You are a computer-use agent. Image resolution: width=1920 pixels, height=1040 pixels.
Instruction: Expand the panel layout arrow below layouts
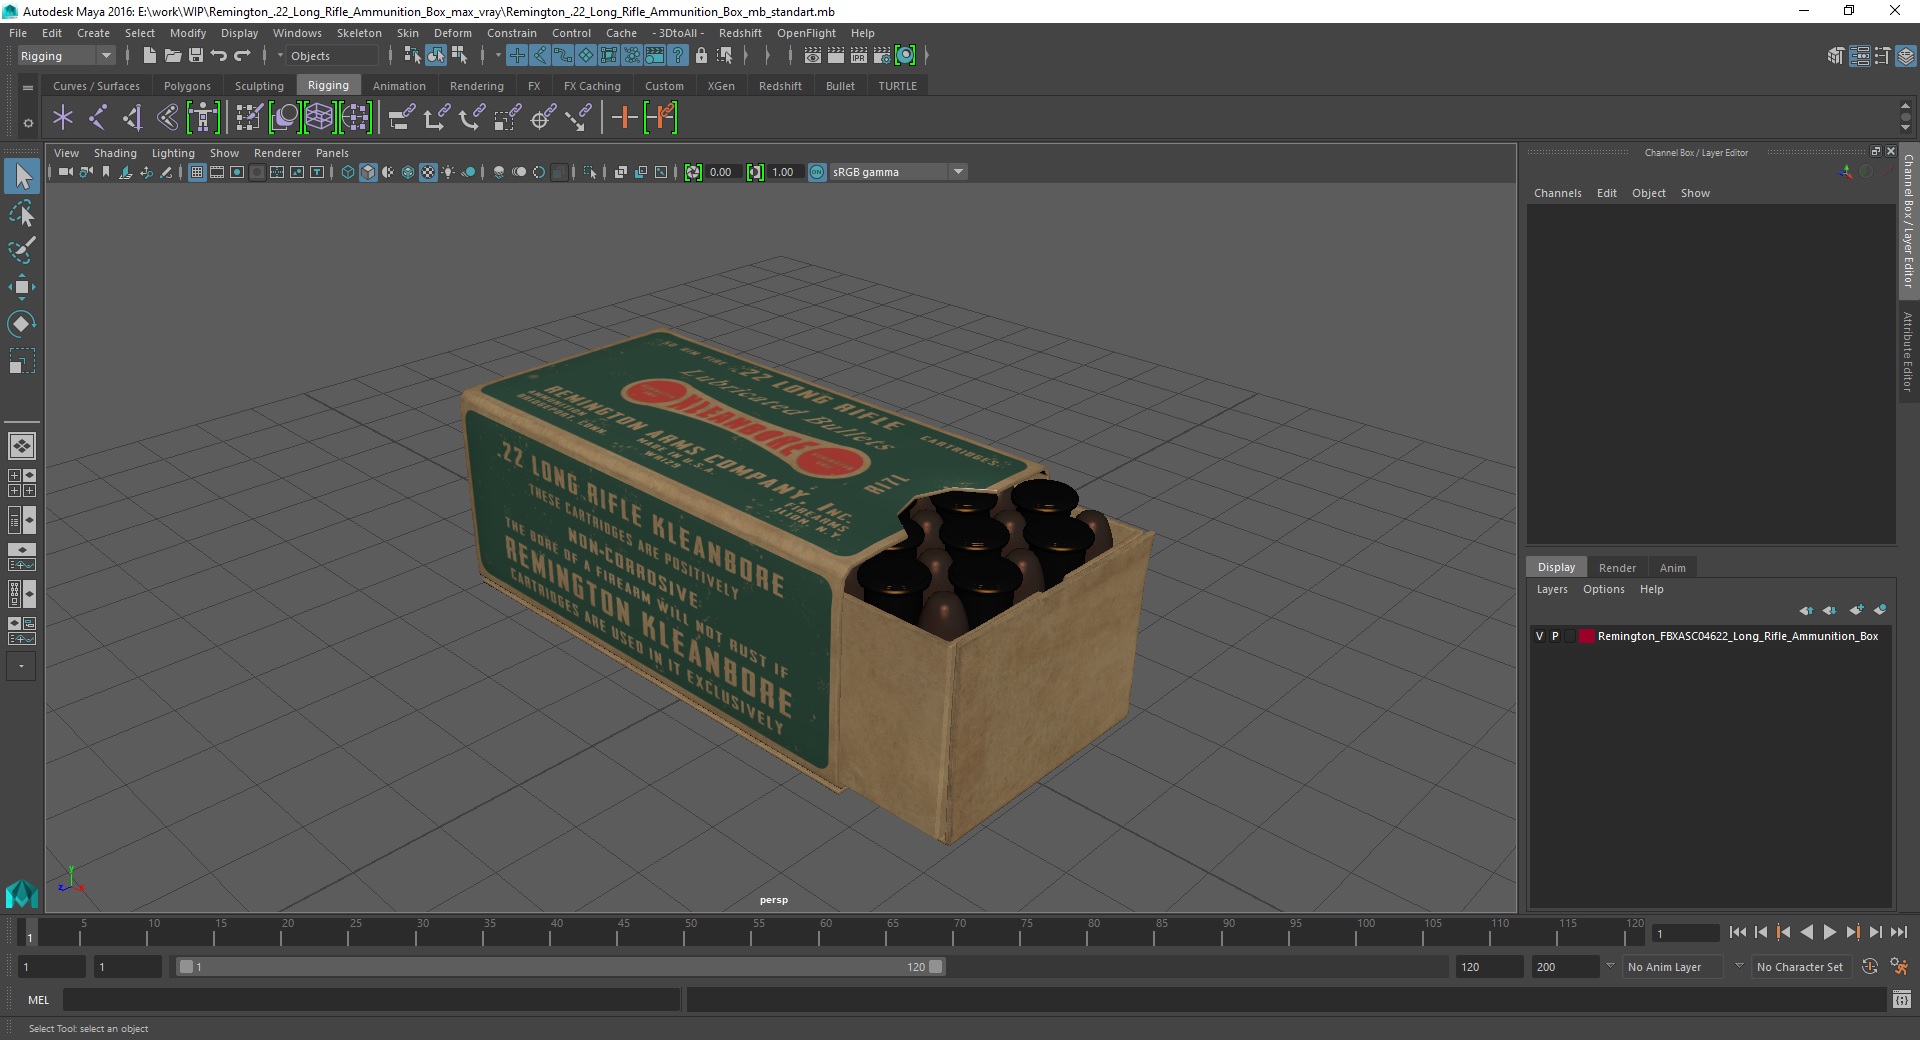22,666
